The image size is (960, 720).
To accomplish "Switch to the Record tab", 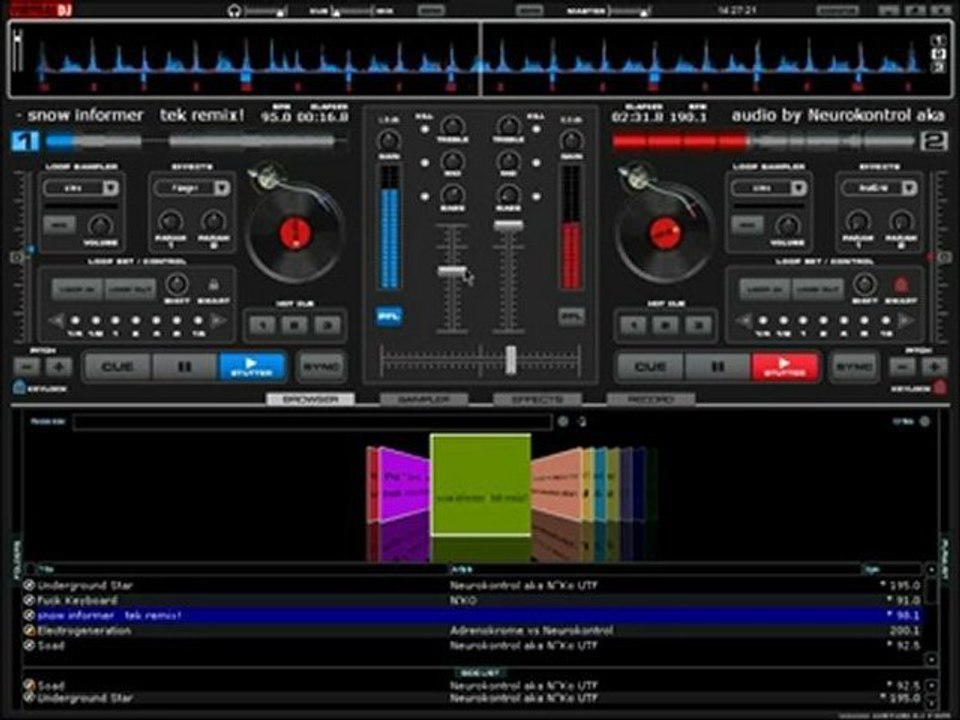I will (650, 400).
